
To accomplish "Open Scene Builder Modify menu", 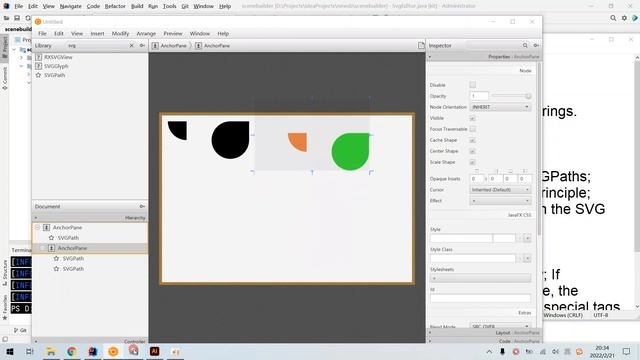I will tap(120, 33).
